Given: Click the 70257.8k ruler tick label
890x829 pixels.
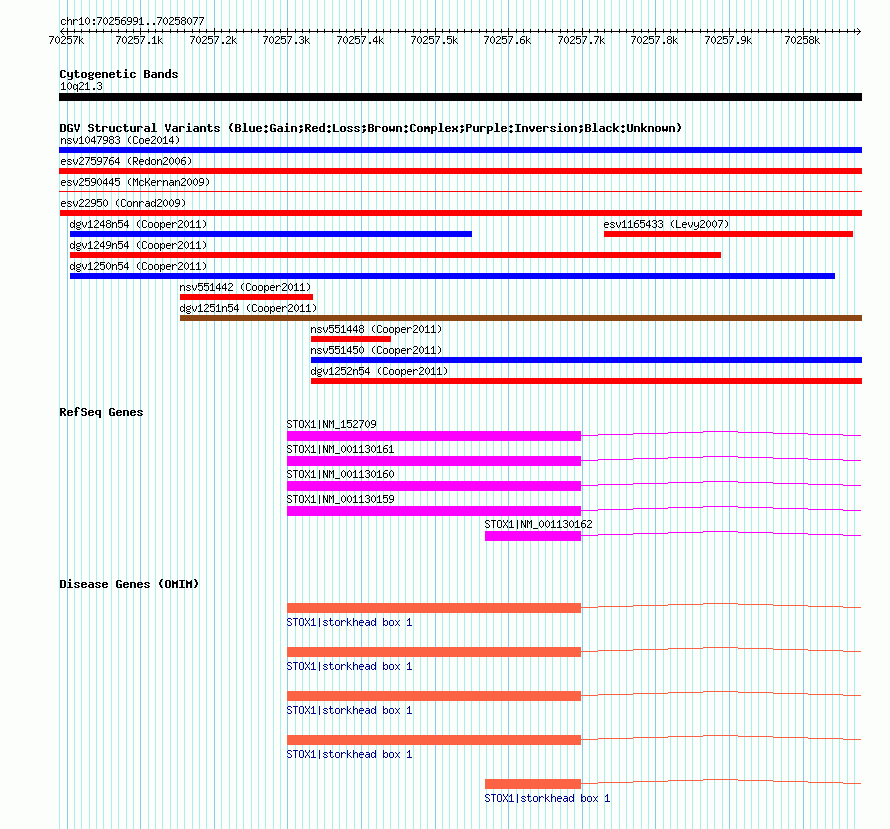Looking at the screenshot, I should point(654,40).
